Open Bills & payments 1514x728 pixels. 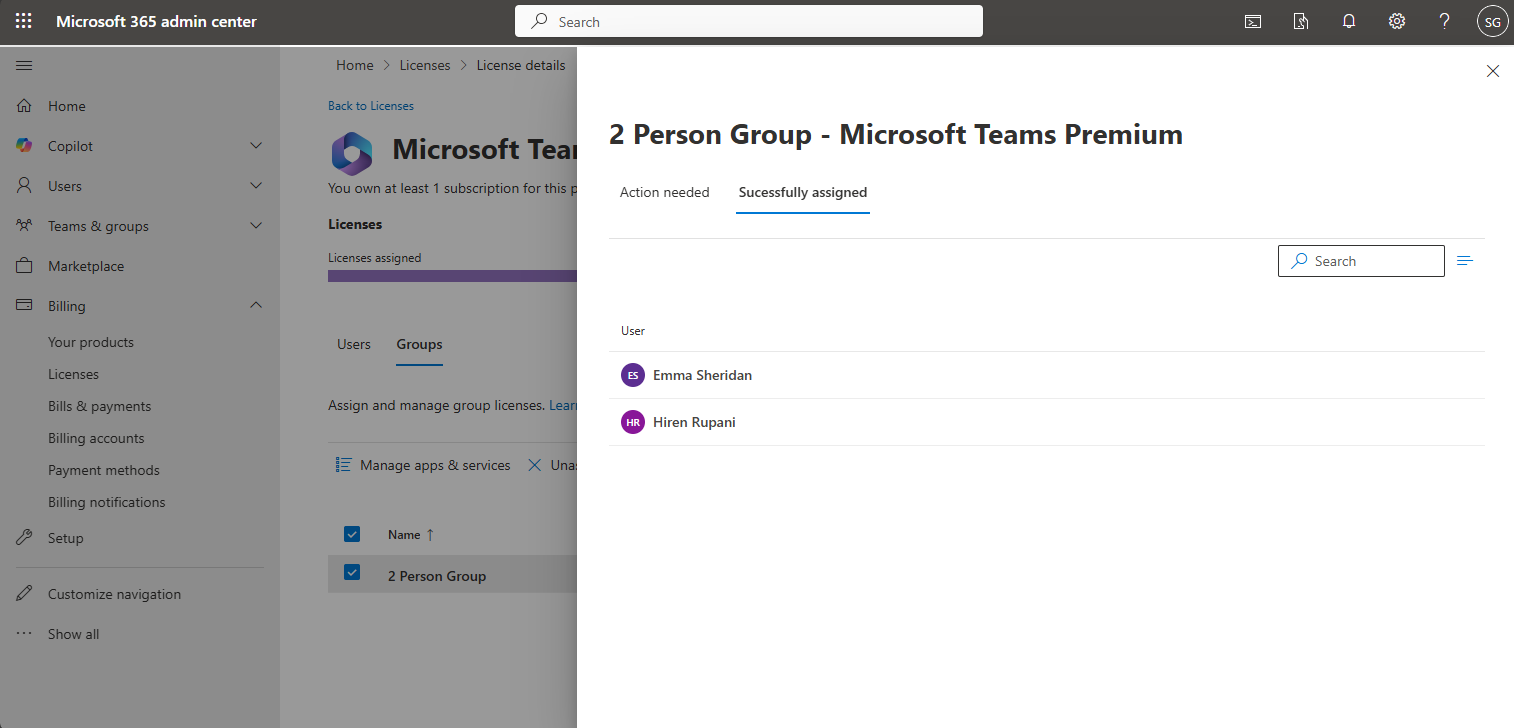click(x=100, y=406)
